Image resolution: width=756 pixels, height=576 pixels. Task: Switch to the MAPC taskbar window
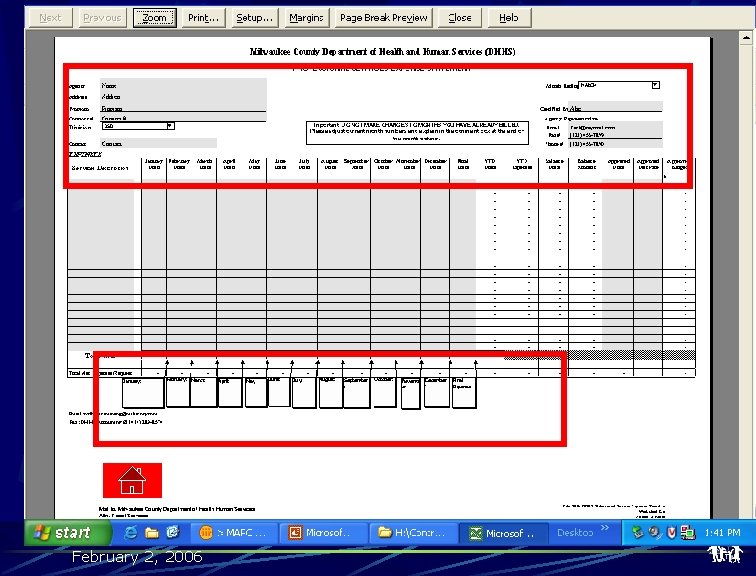pos(234,533)
